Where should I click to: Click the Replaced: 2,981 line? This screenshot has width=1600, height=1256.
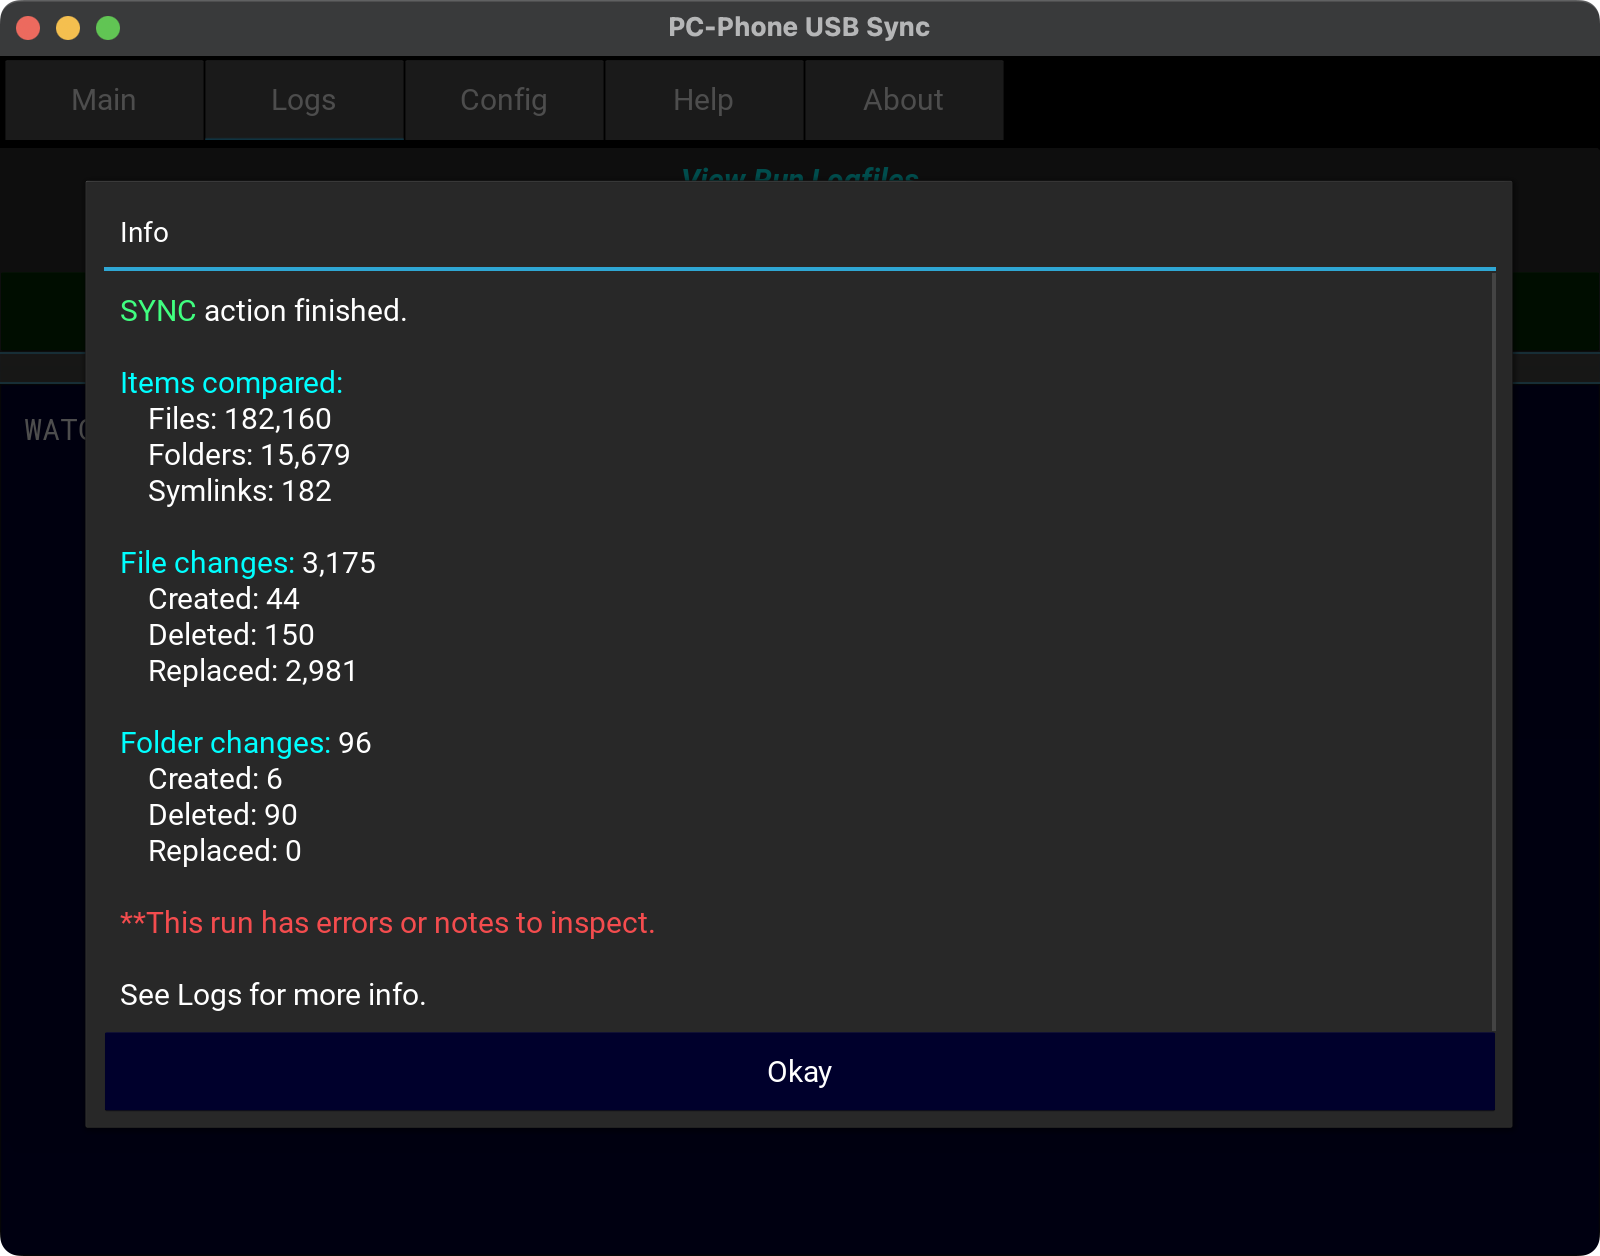tap(252, 671)
